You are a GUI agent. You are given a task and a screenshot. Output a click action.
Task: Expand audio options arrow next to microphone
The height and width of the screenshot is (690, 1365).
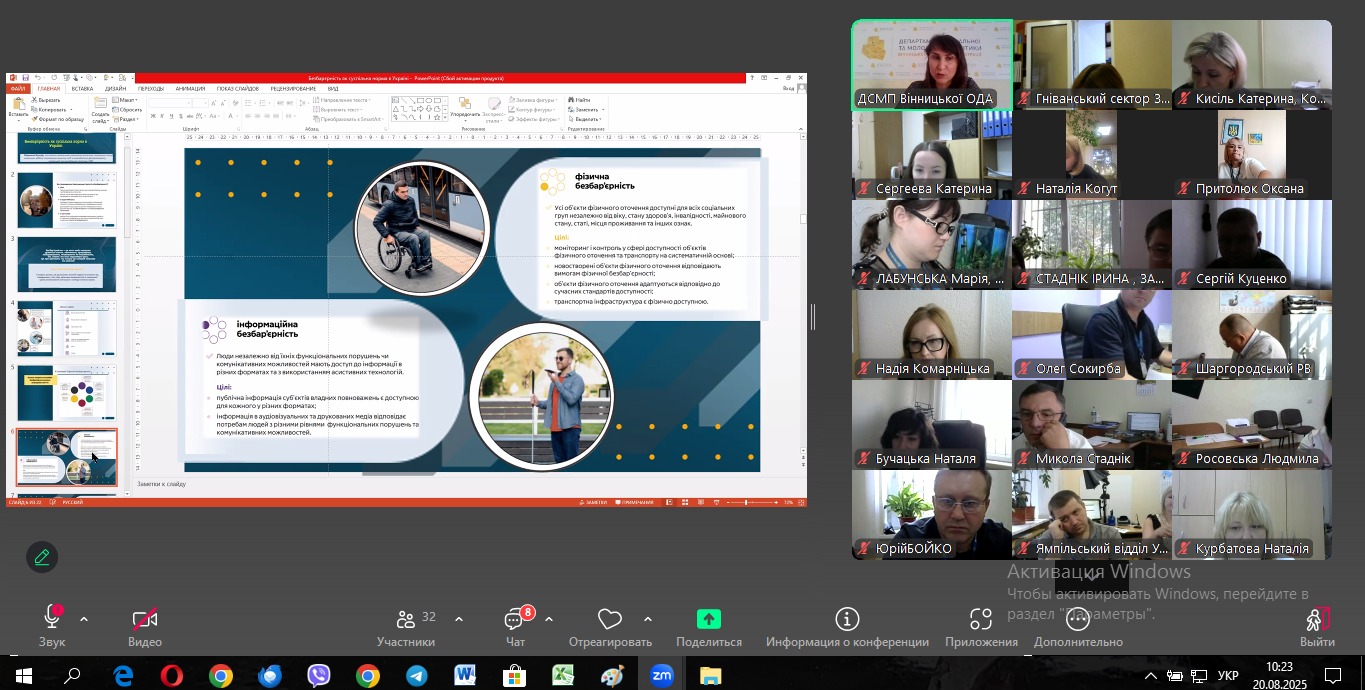coord(84,619)
